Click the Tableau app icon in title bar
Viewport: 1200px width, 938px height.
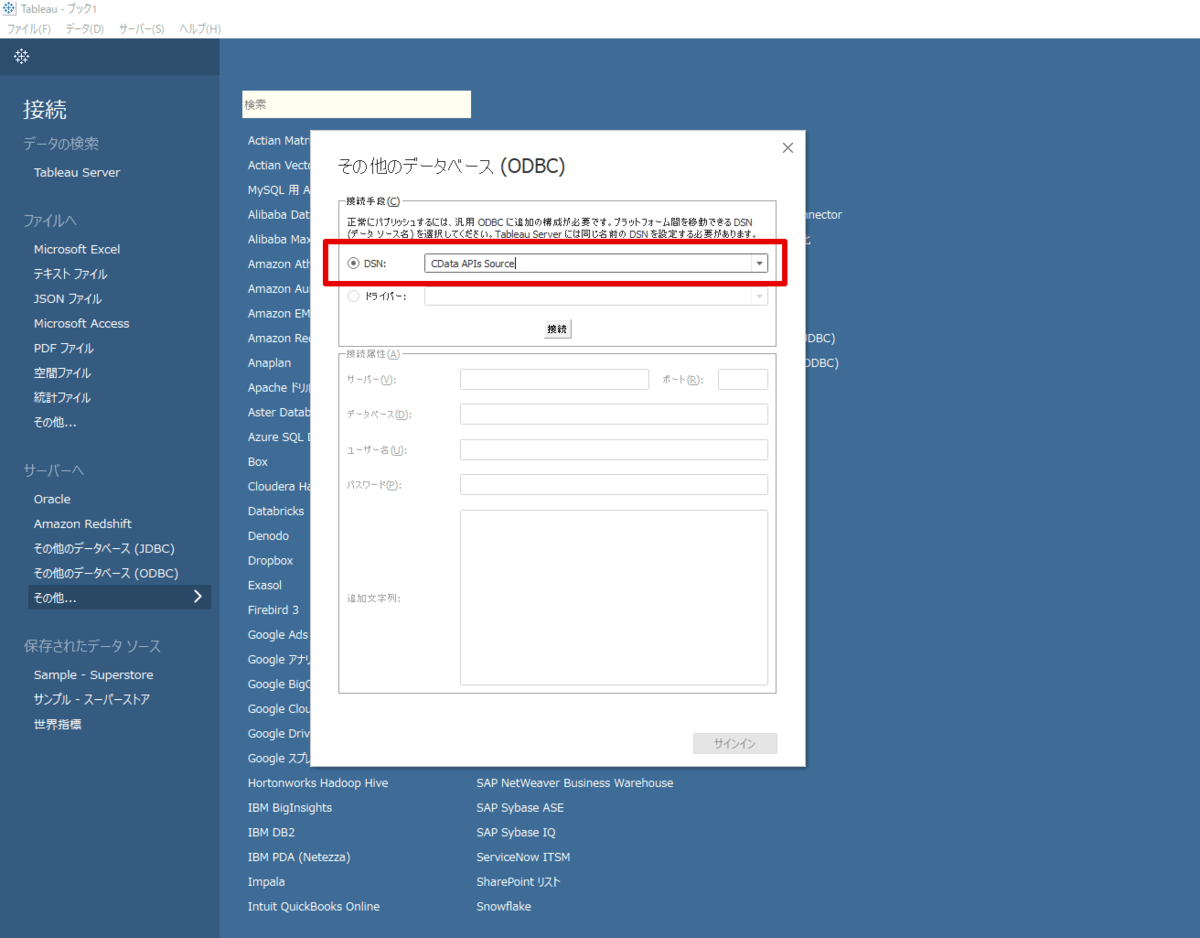pos(8,9)
